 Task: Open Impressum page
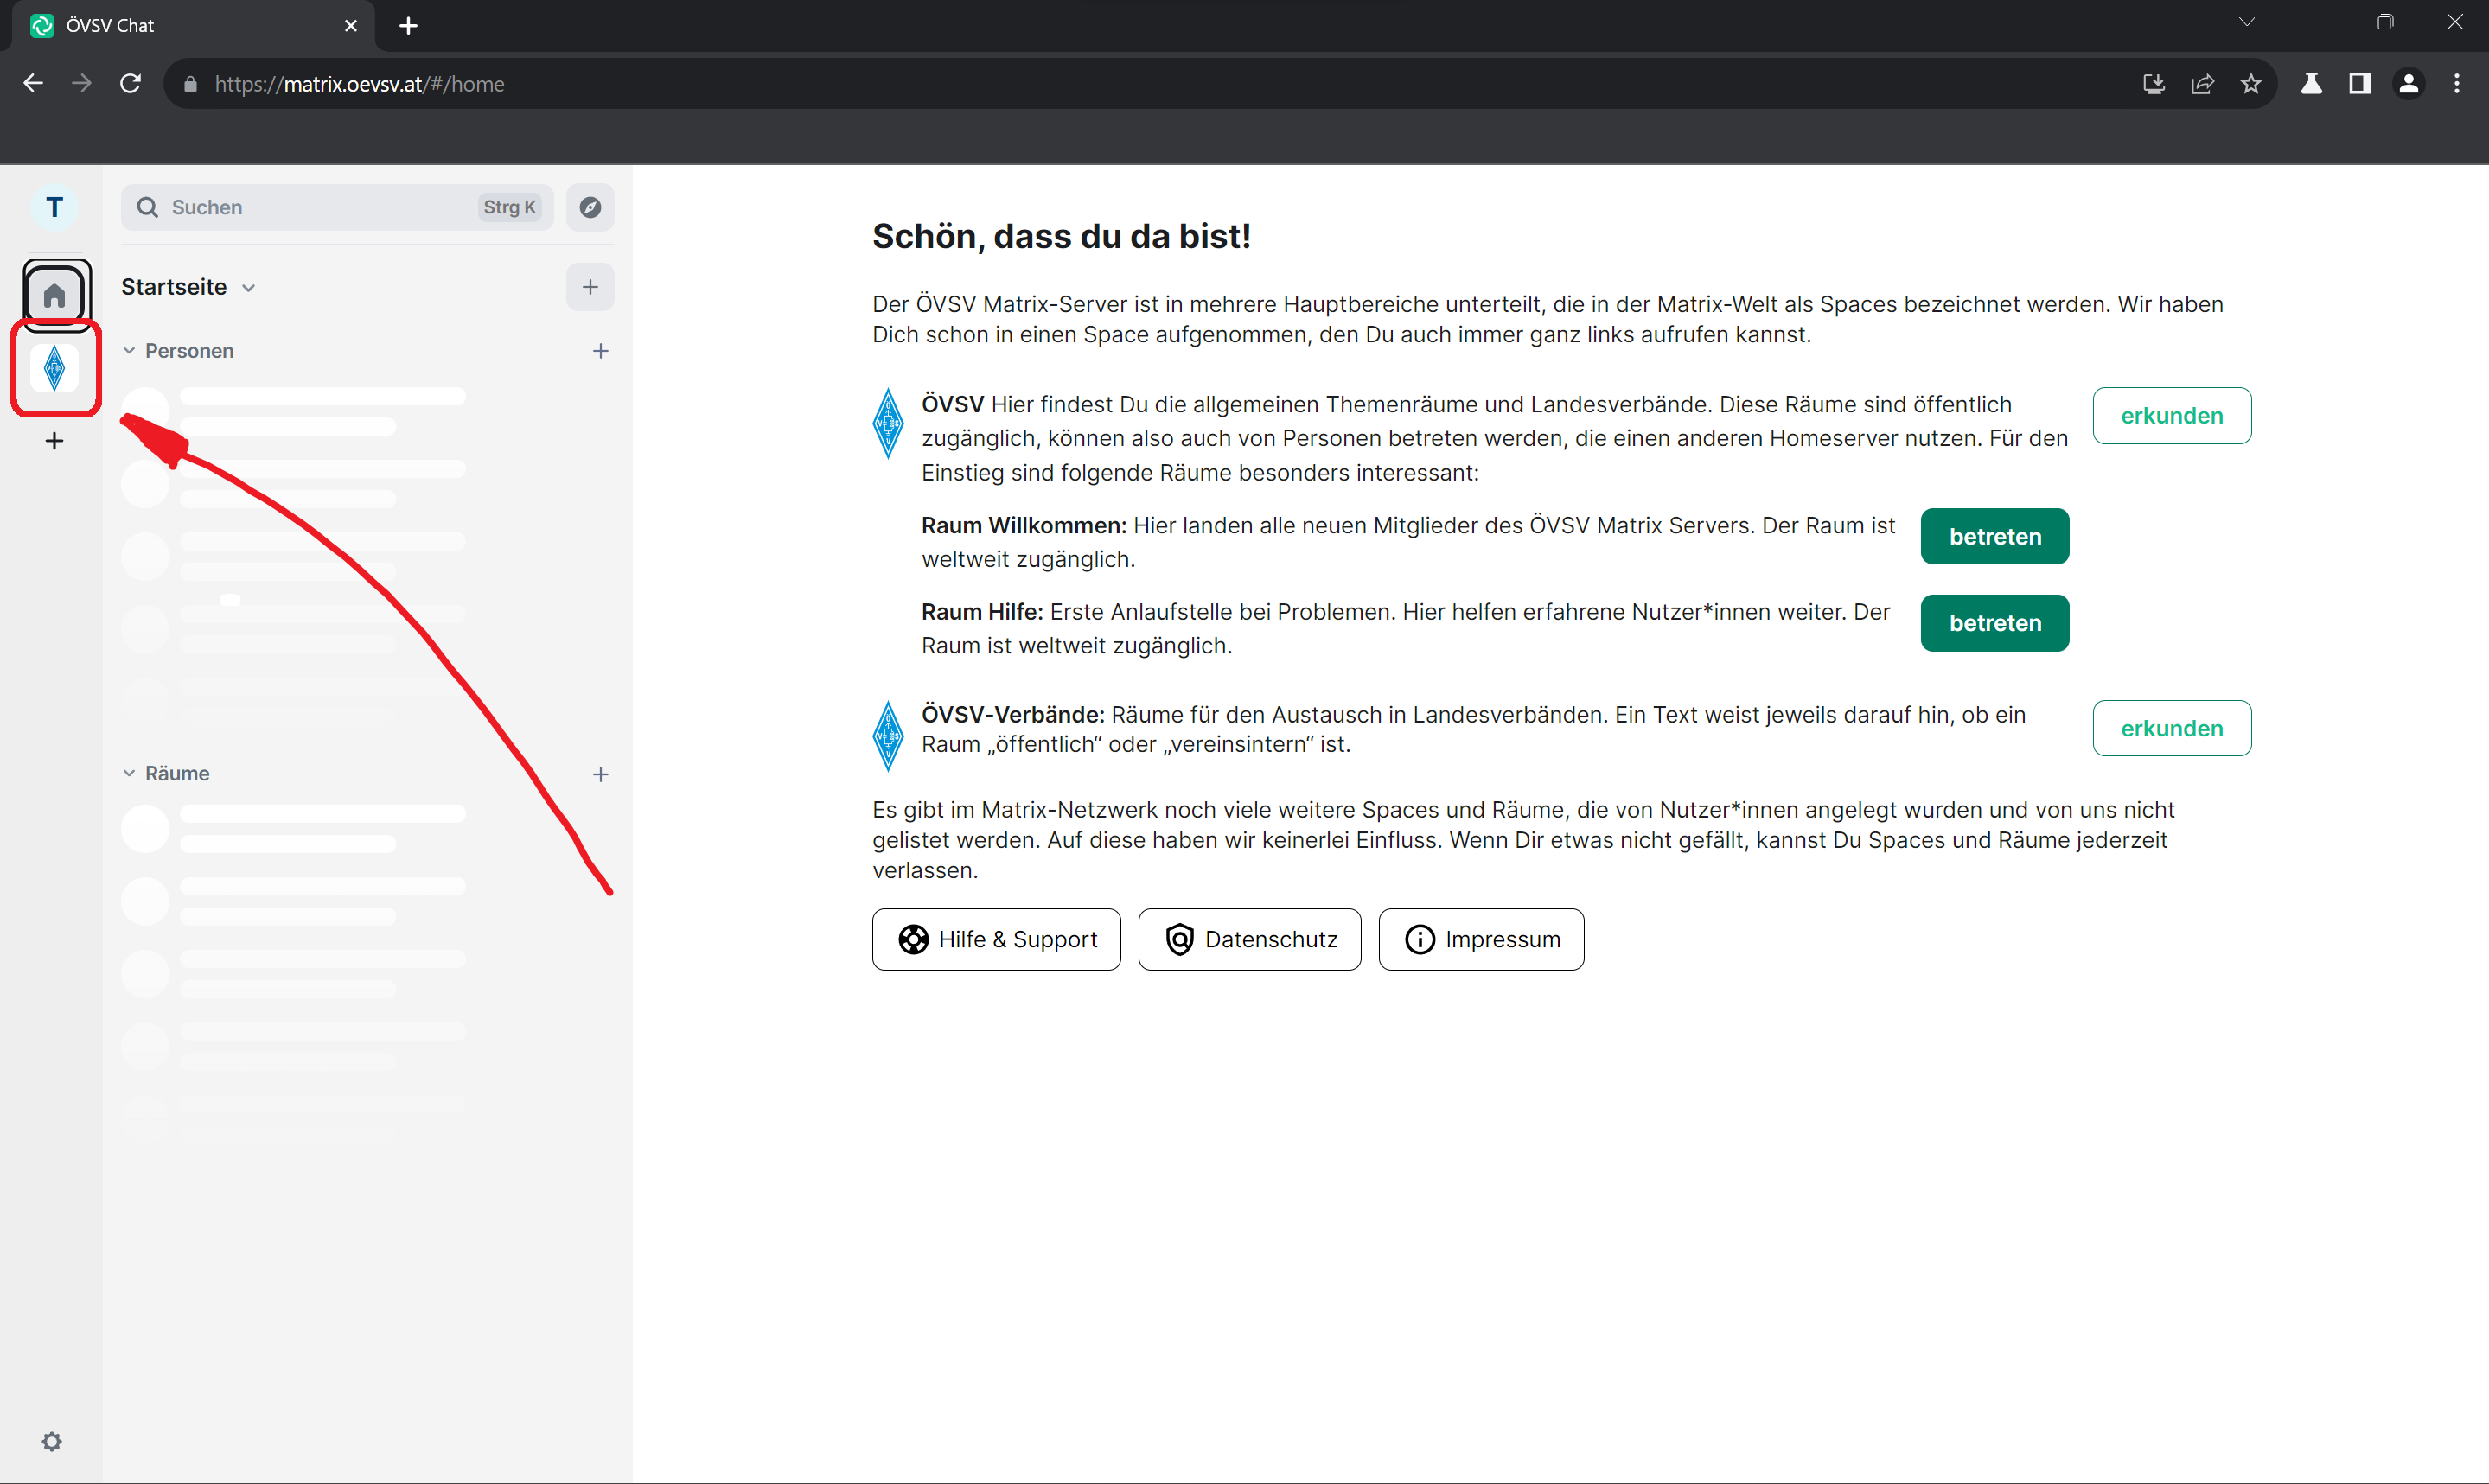click(1481, 939)
